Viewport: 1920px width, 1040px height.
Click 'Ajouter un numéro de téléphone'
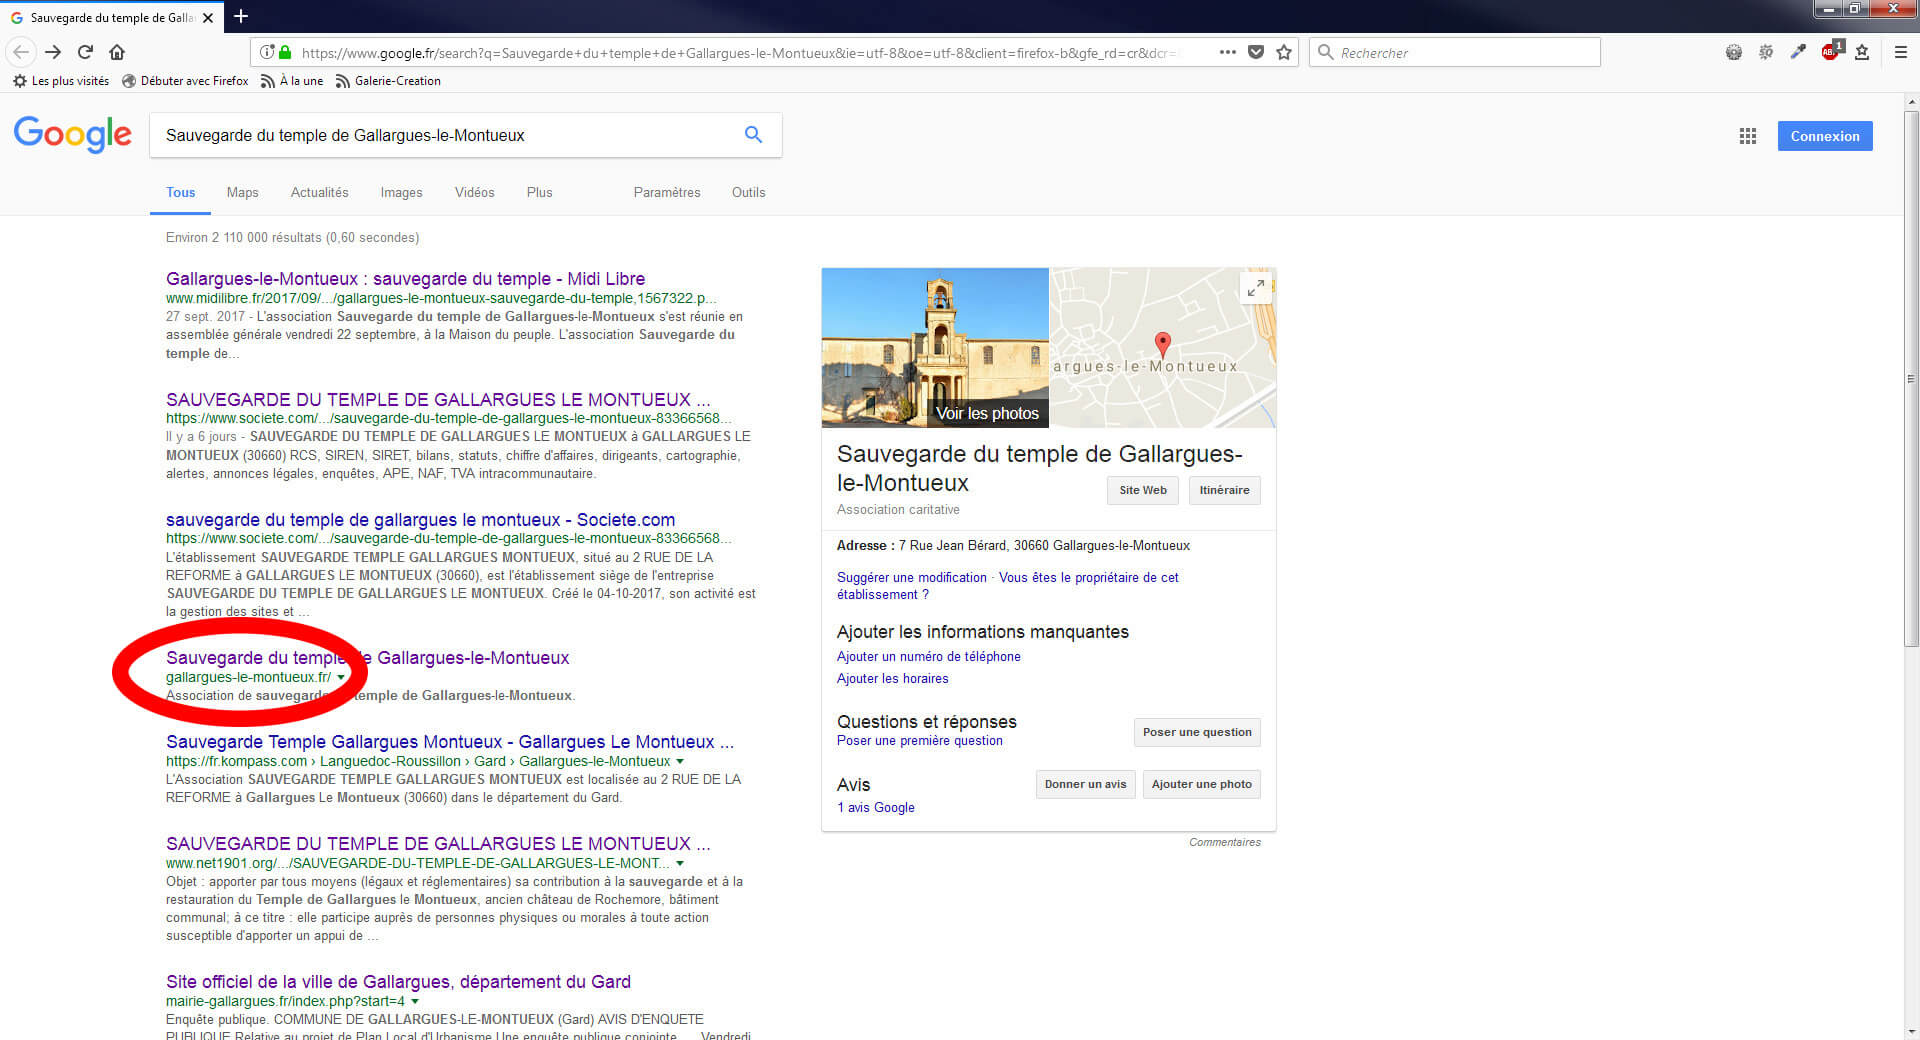coord(928,656)
